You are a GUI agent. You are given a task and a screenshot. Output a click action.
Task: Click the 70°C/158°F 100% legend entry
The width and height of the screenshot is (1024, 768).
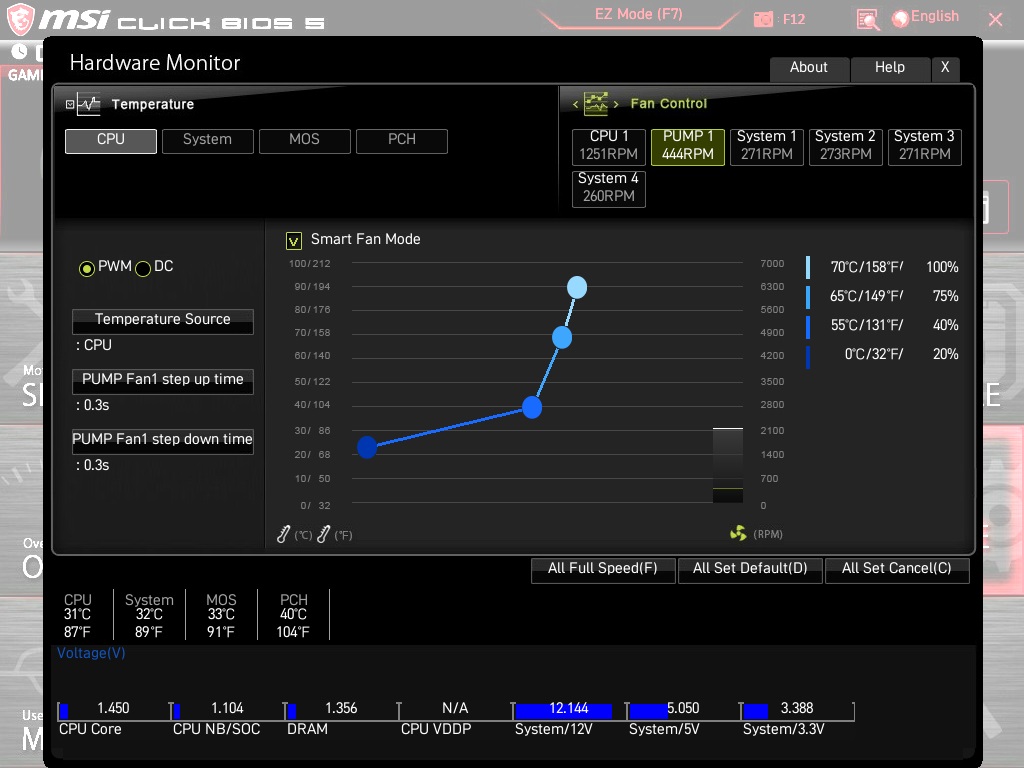(x=882, y=267)
